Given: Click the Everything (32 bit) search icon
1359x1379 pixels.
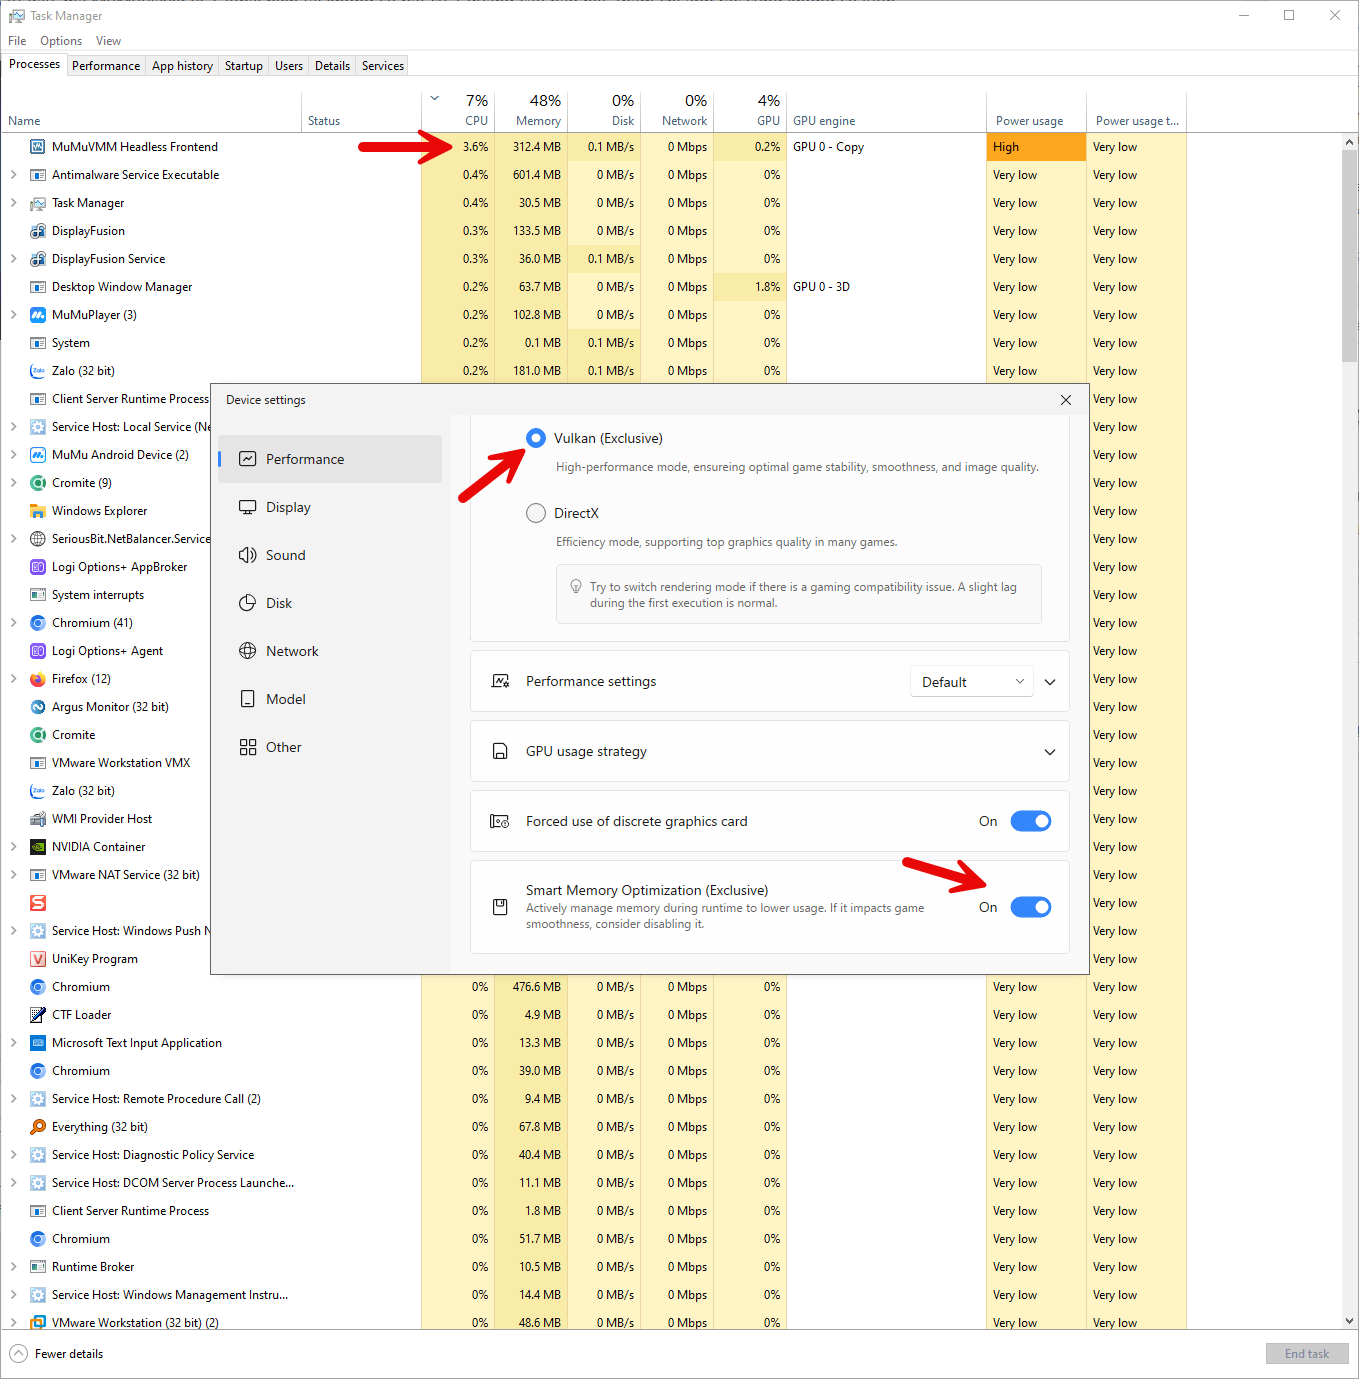Looking at the screenshot, I should point(38,1127).
